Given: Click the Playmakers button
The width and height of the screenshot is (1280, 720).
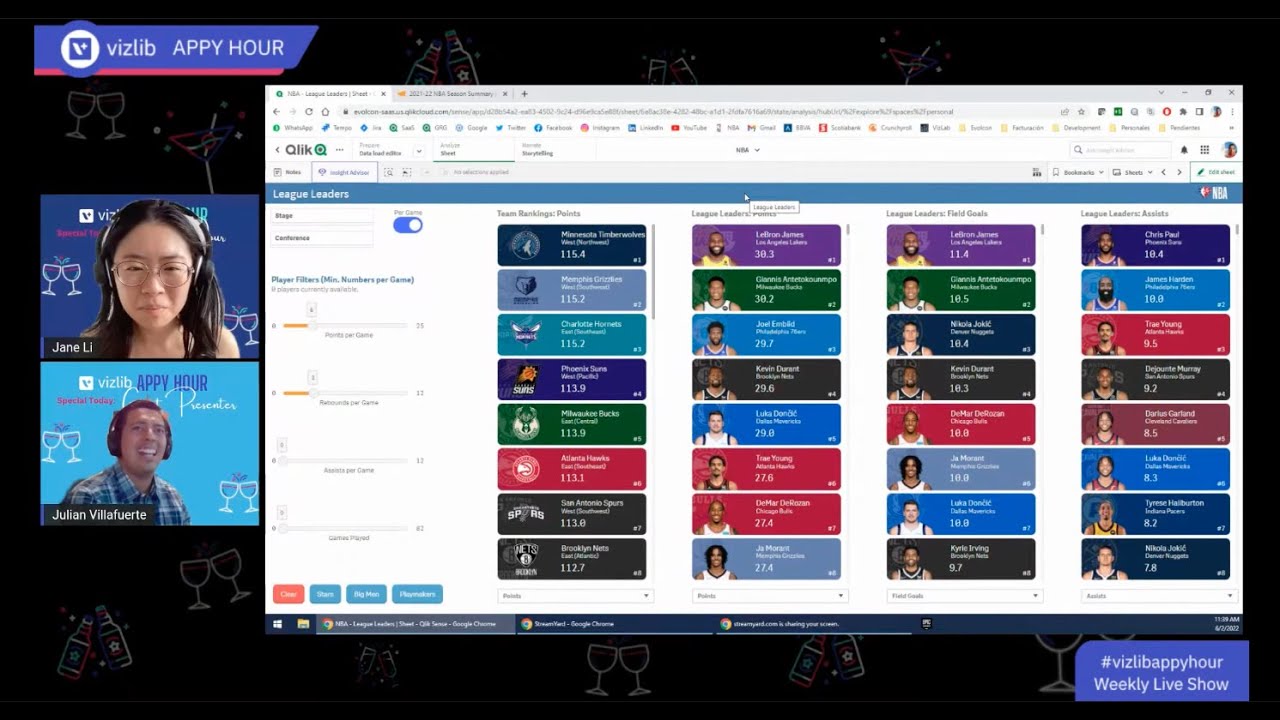Looking at the screenshot, I should tap(417, 594).
